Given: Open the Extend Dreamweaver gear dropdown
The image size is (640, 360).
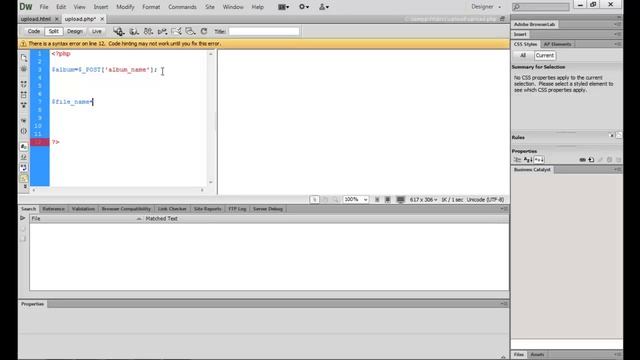Looking at the screenshot, I should pos(304,7).
